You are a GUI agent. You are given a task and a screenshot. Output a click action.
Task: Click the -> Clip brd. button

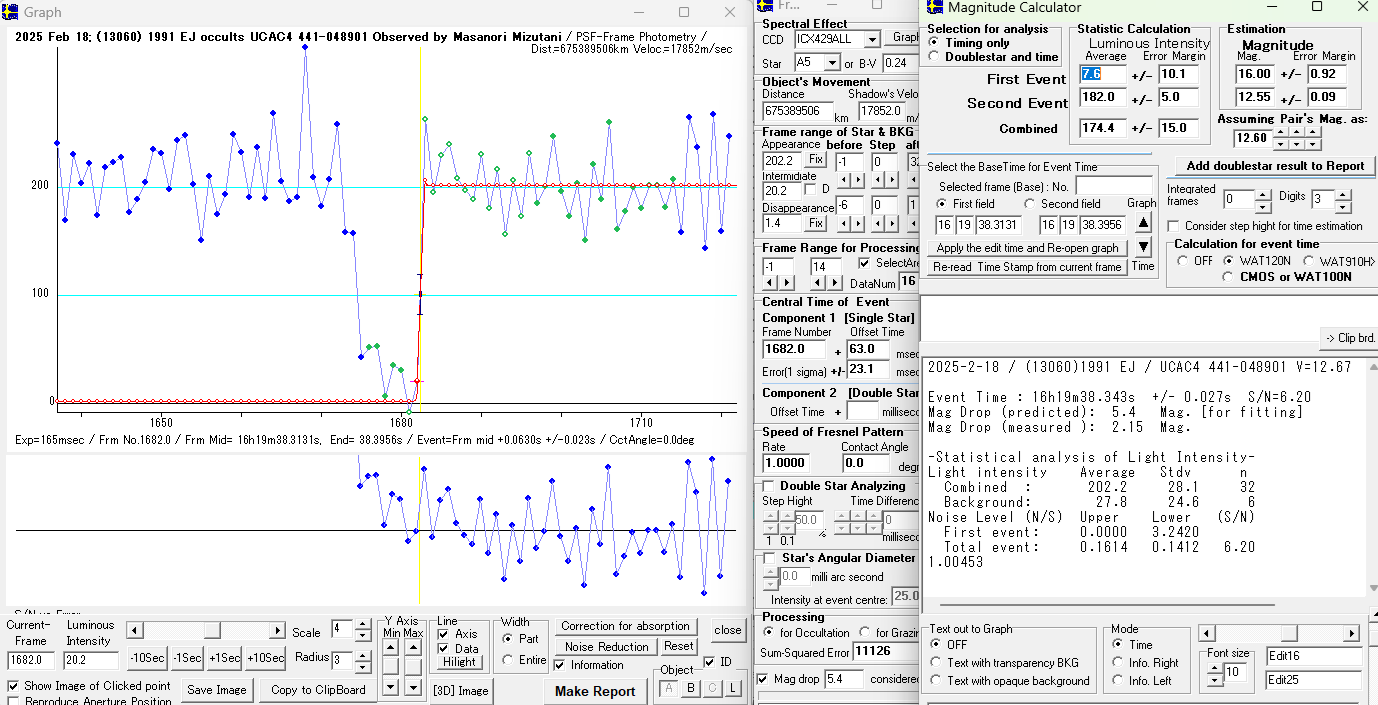click(1349, 337)
